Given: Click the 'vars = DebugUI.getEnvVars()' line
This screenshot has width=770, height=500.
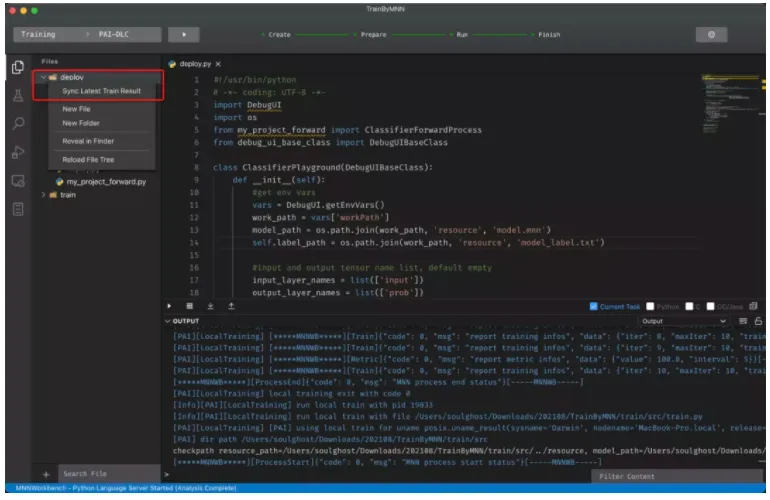Looking at the screenshot, I should pyautogui.click(x=318, y=205).
